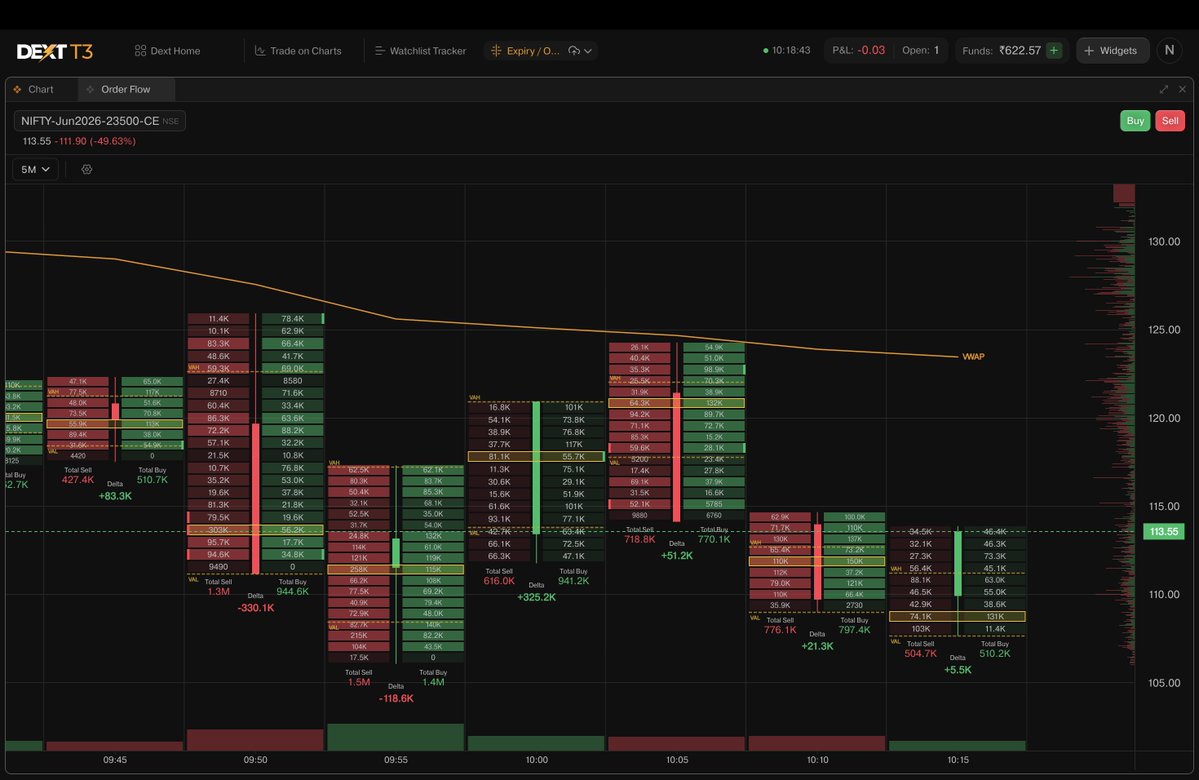
Task: Click the P&L -0.03 indicator
Action: point(859,50)
